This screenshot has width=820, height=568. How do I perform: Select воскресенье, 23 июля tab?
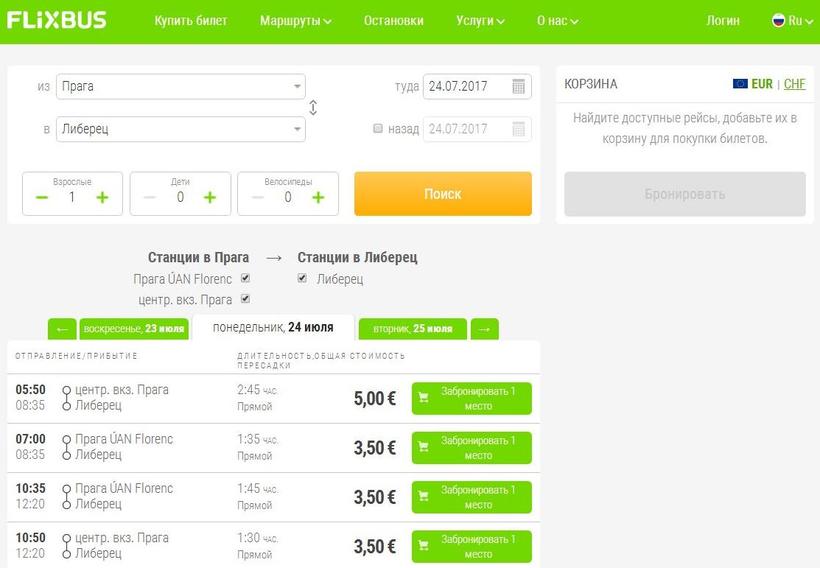pos(134,329)
